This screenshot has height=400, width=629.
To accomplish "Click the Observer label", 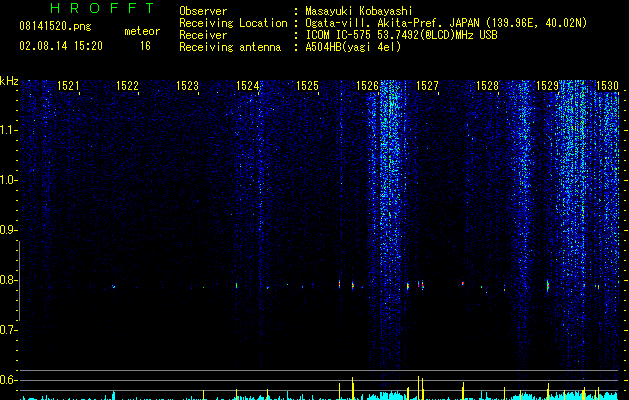I will point(203,11).
